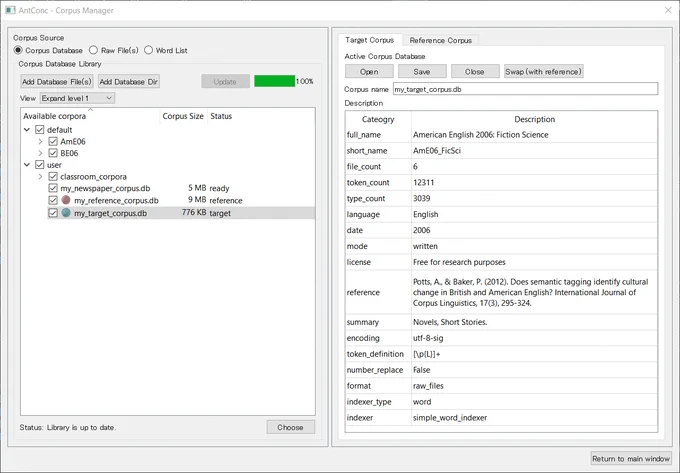Click the green update progress bar
This screenshot has width=680, height=473.
pos(275,81)
